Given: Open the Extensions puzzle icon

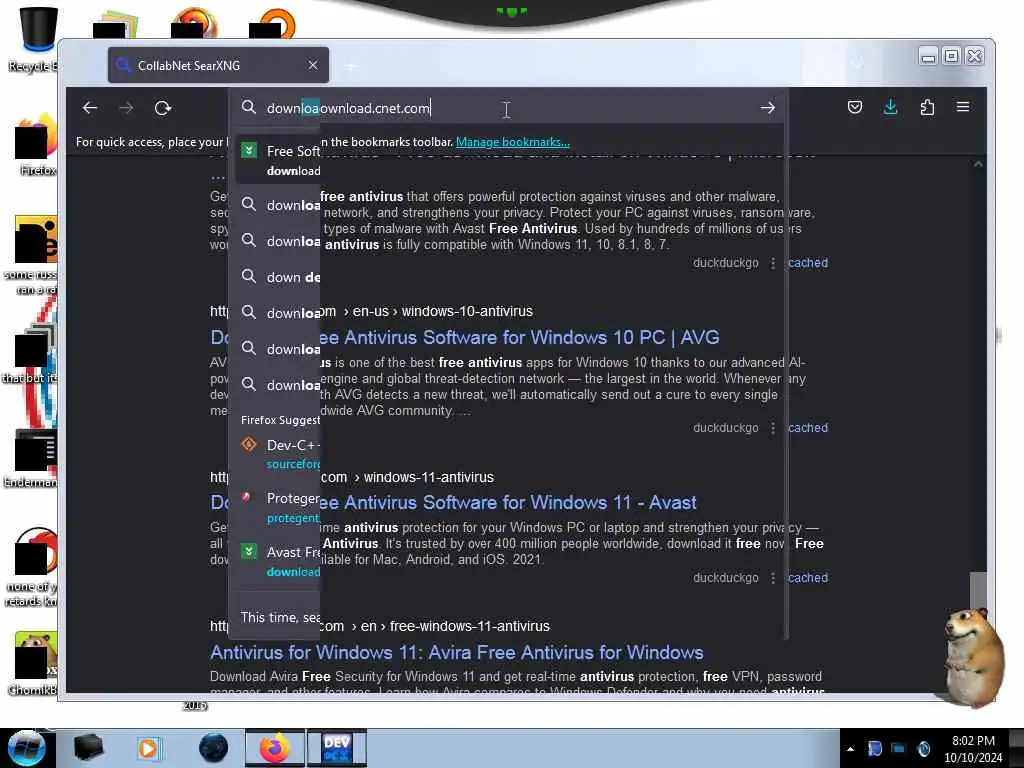Looking at the screenshot, I should pyautogui.click(x=927, y=107).
